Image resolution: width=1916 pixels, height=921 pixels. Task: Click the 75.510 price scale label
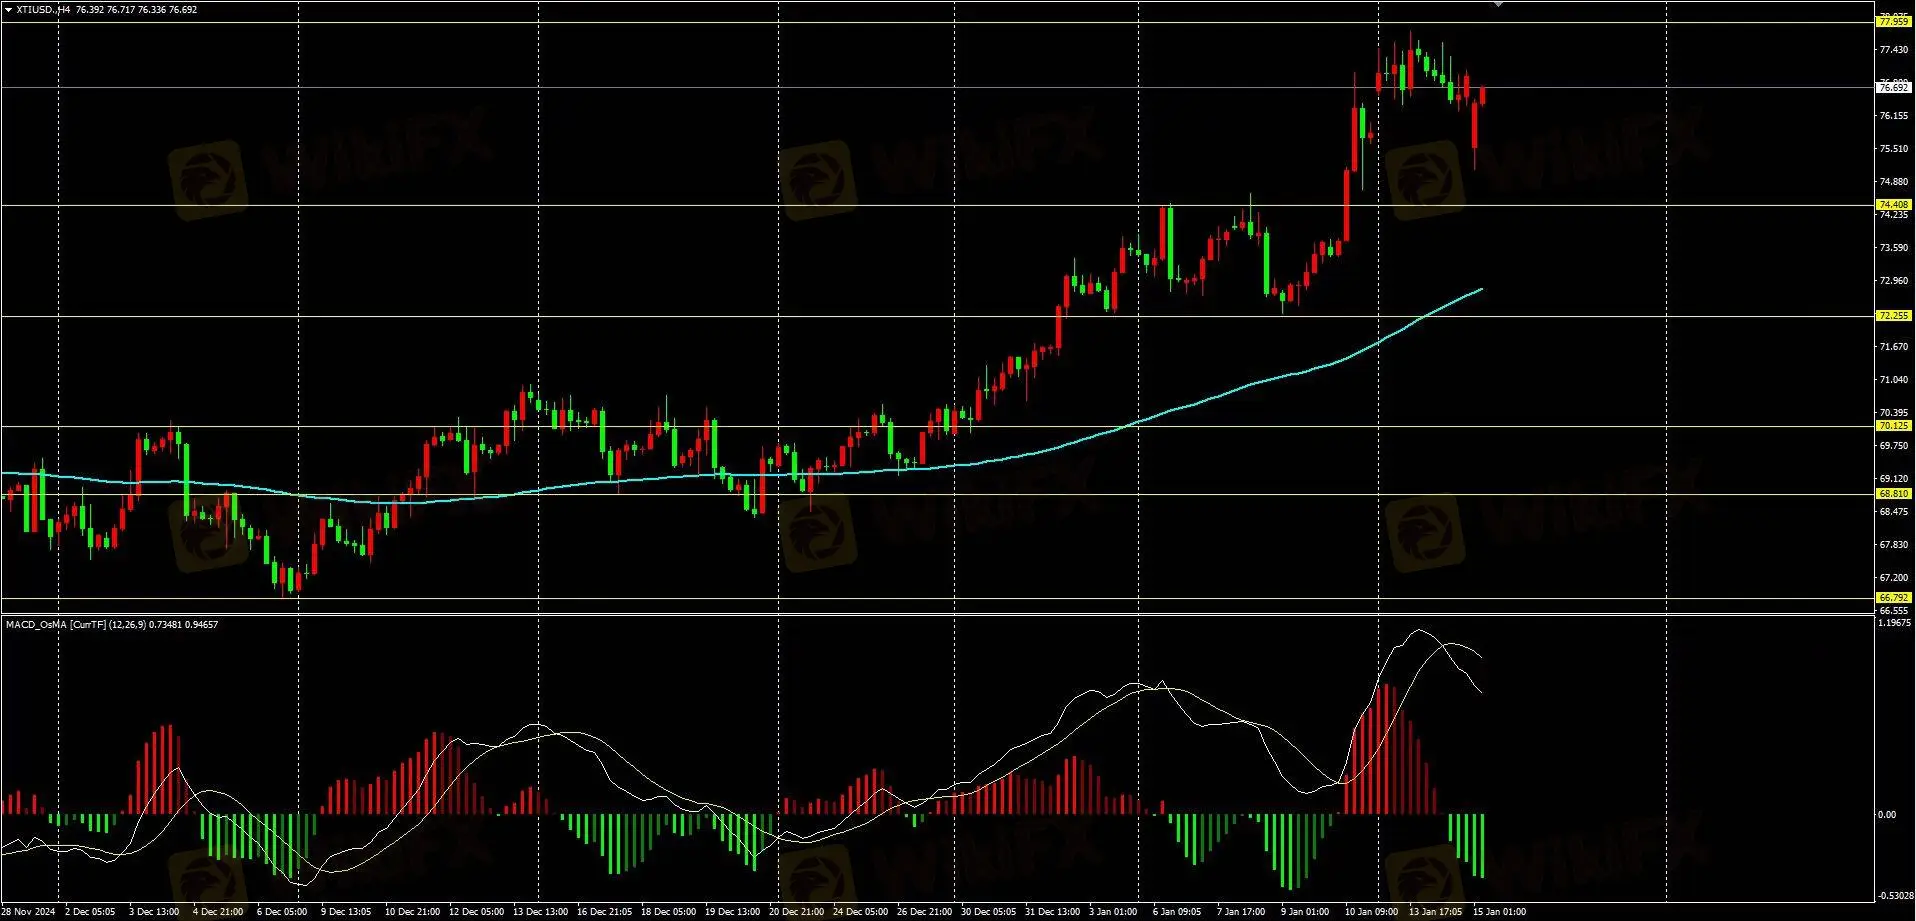pos(1894,149)
